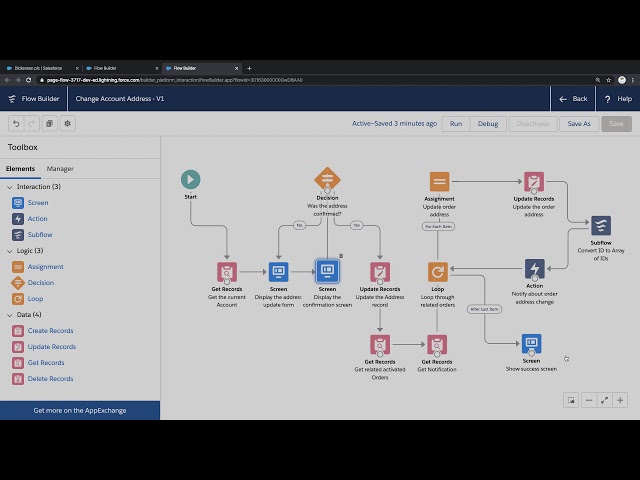The image size is (640, 480).
Task: Click the 'No' decision connector label
Action: coord(300,225)
